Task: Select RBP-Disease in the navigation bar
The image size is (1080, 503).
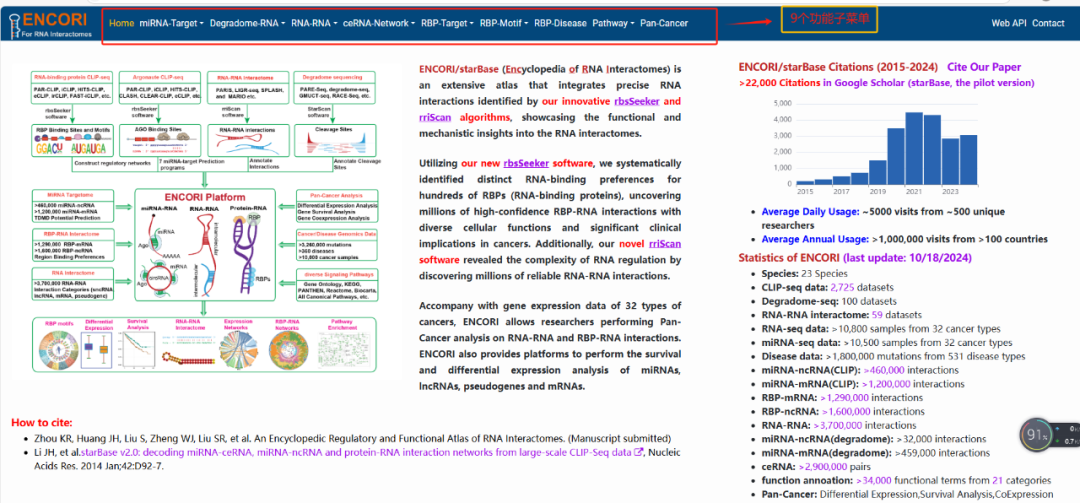Action: (x=560, y=23)
